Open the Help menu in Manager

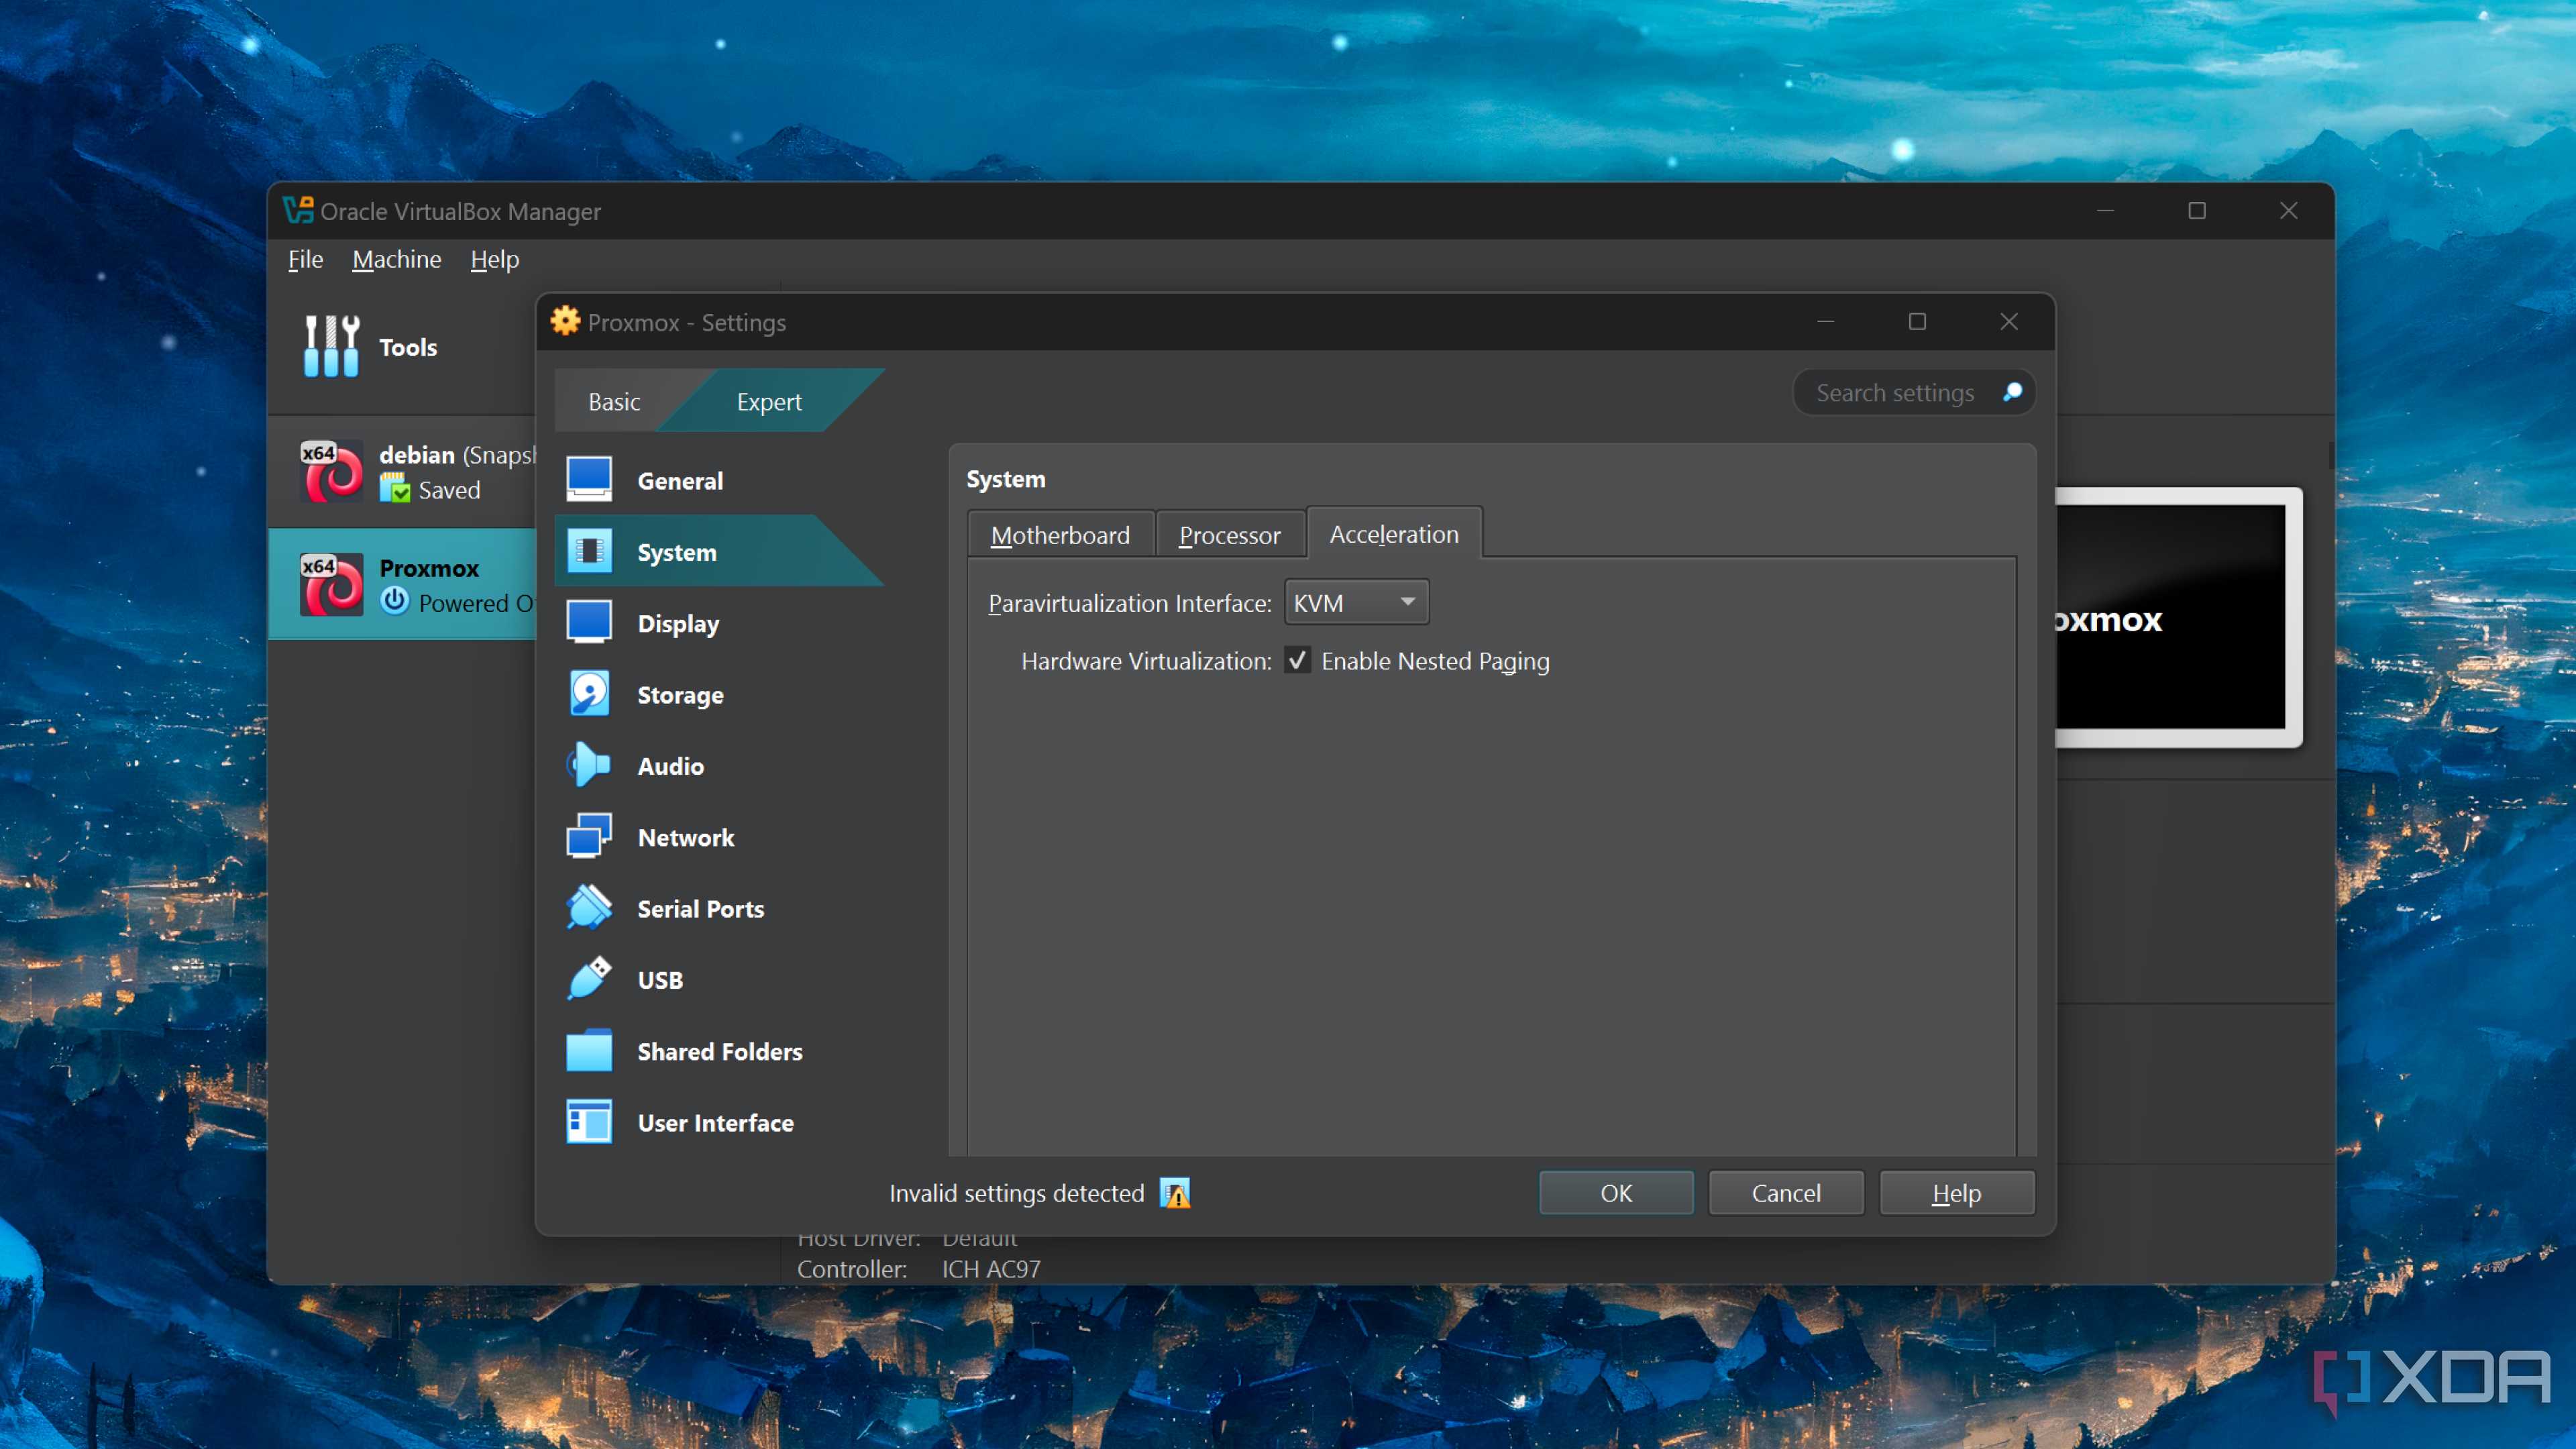tap(494, 259)
